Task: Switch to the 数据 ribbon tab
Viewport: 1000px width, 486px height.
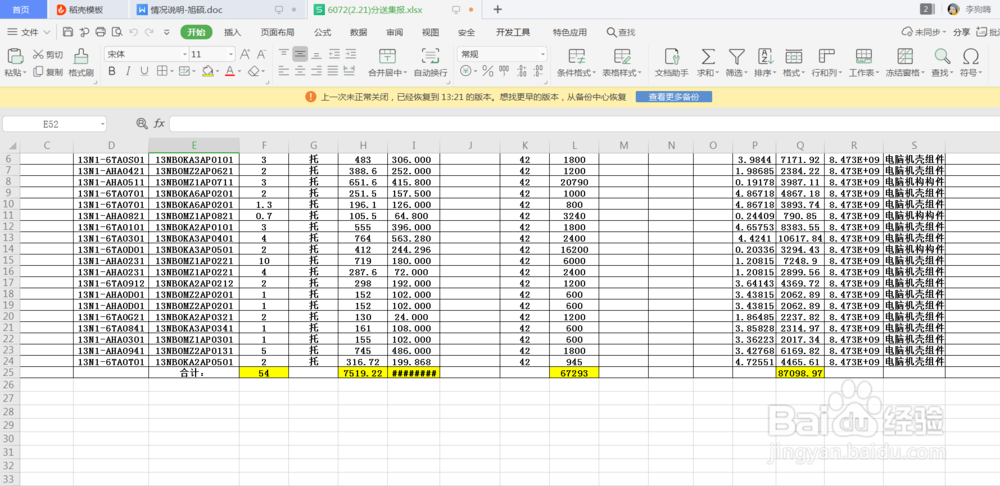Action: point(358,32)
